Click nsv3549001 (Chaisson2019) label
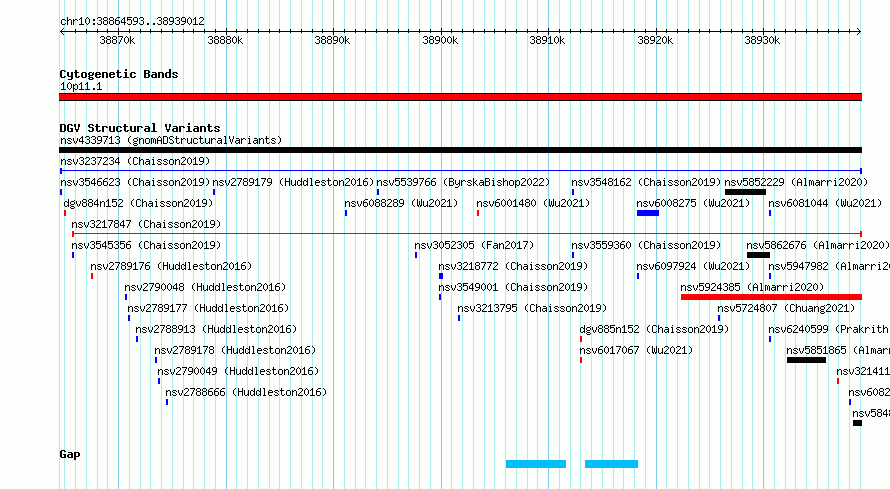Viewport: 890px width, 489px height. pos(513,287)
